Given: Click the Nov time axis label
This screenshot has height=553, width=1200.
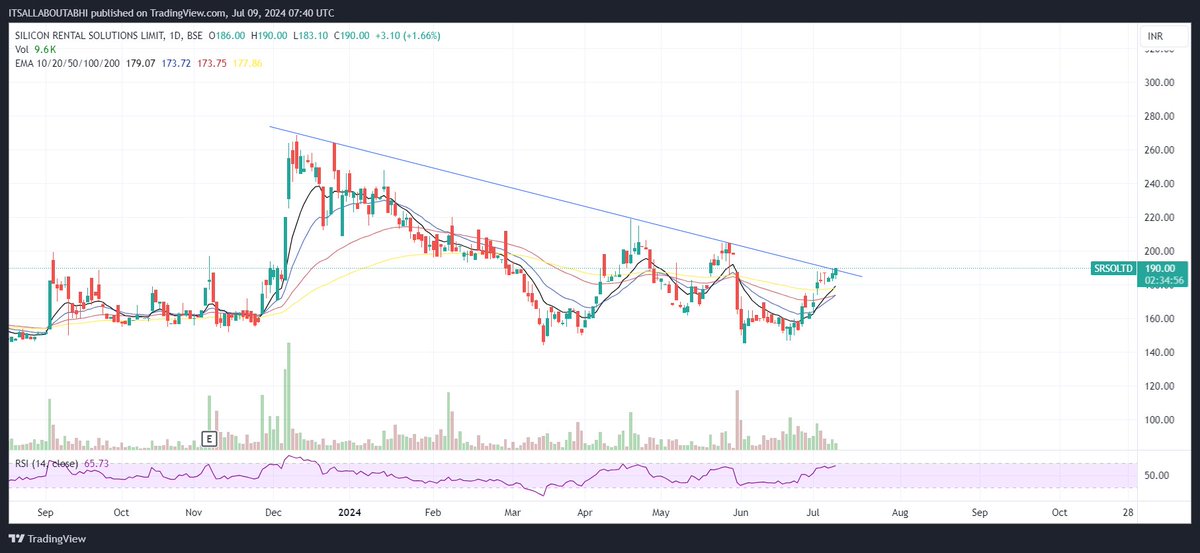Looking at the screenshot, I should coord(195,511).
